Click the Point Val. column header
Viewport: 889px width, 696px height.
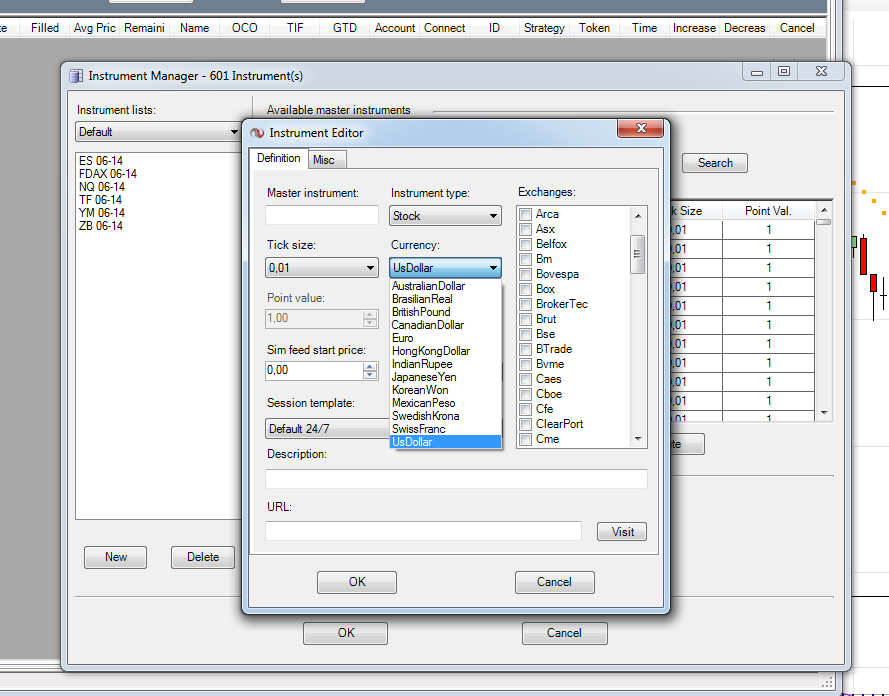(x=768, y=211)
